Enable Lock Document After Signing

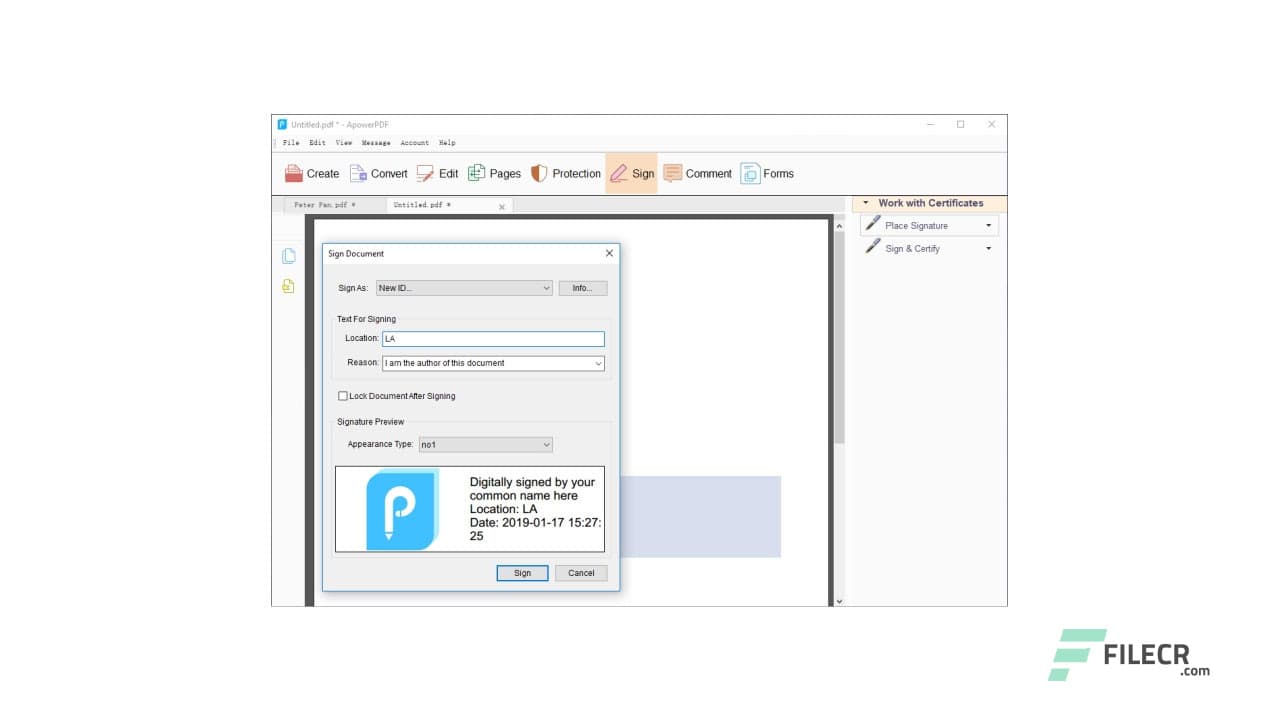(343, 396)
